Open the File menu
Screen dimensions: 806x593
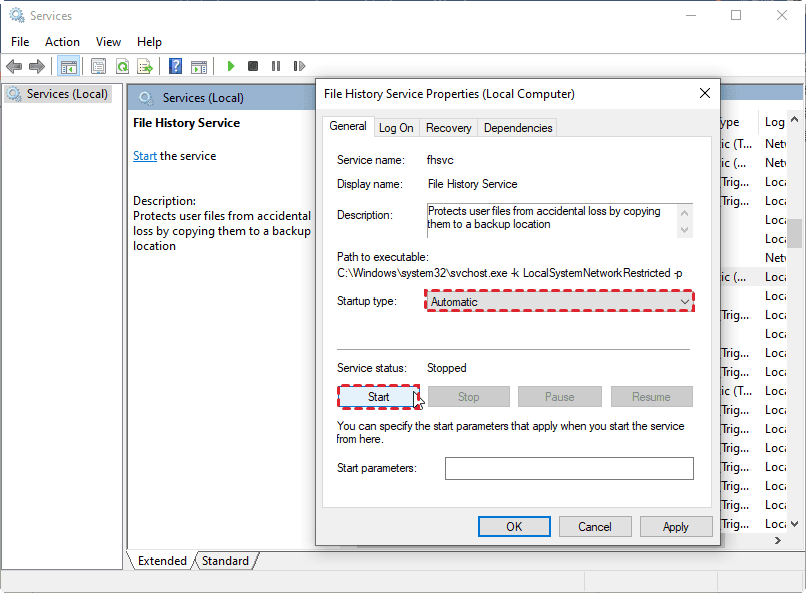(20, 42)
